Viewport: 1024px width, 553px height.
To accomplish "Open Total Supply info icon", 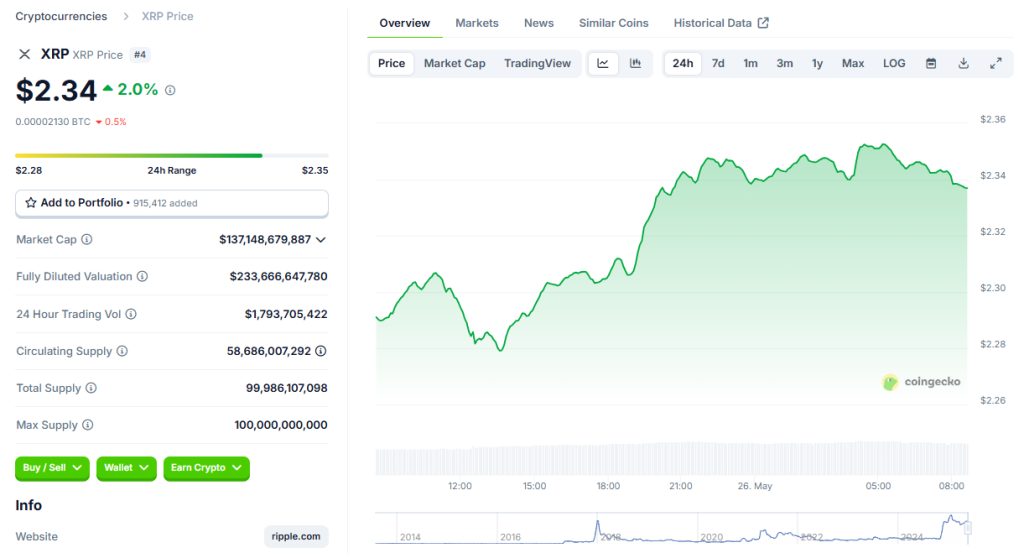I will [x=91, y=388].
